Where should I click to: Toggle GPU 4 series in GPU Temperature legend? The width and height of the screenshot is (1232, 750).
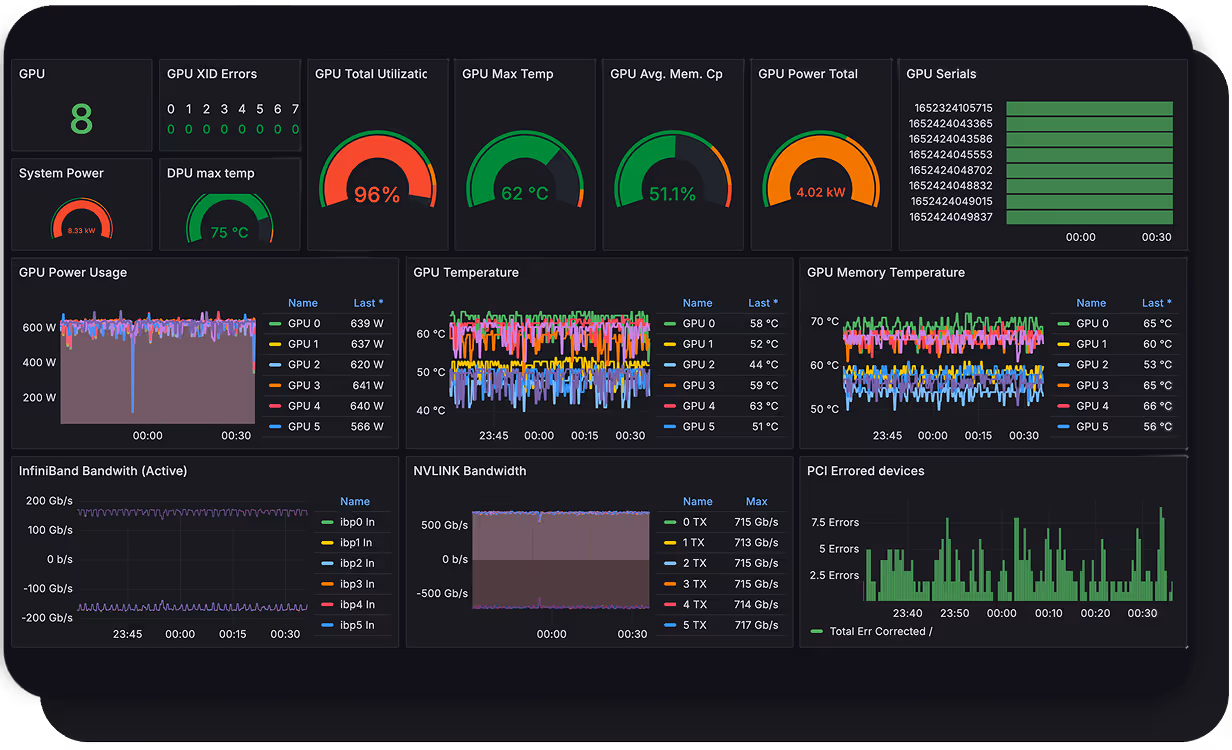pos(699,406)
